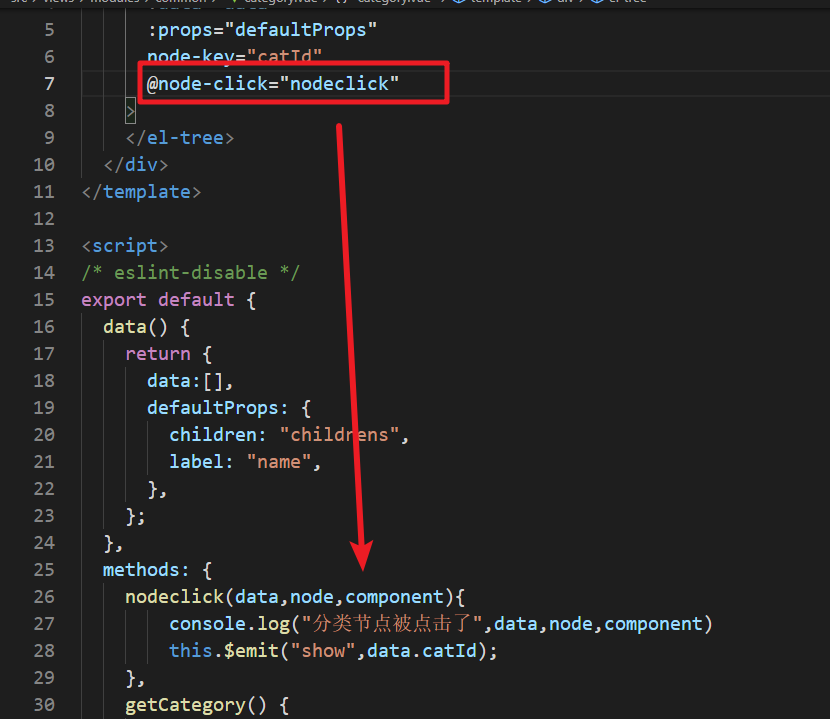830x719 pixels.
Task: Click the eslint-disable comment
Action: point(191,273)
